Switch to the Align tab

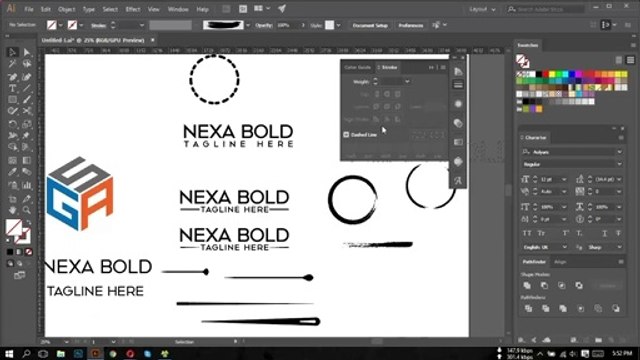pos(560,262)
